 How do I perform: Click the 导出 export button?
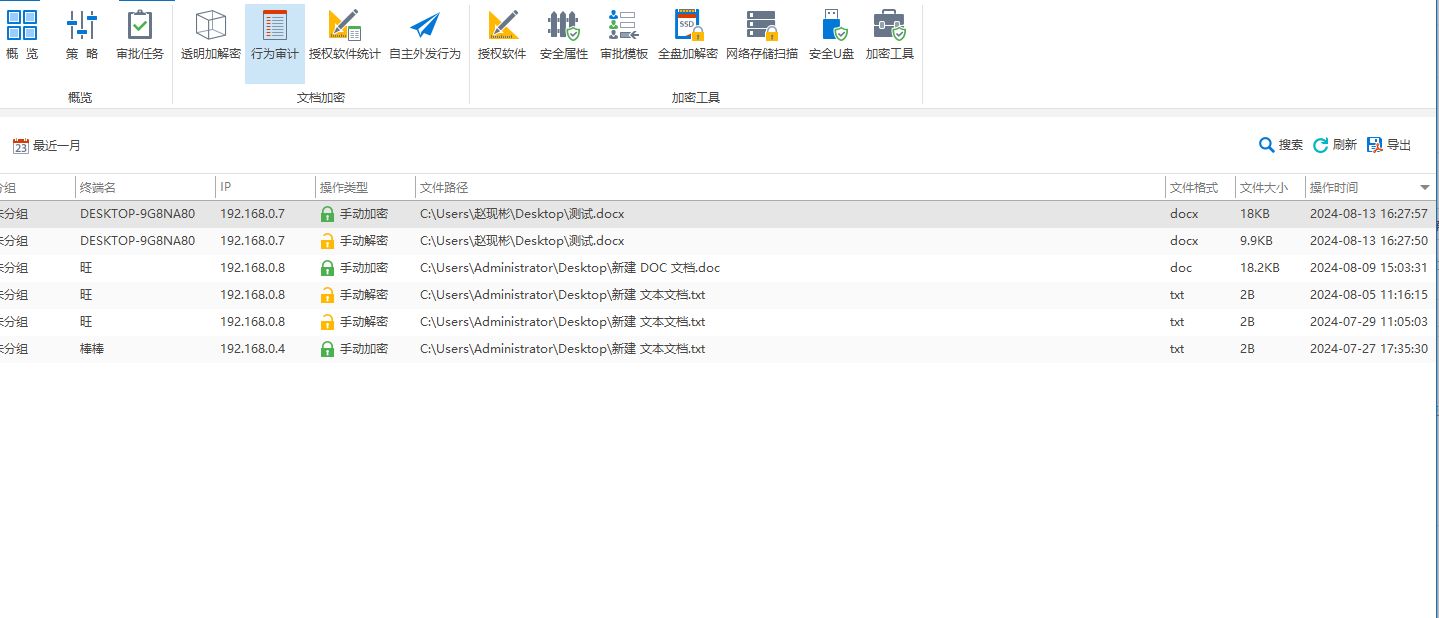(x=1389, y=145)
